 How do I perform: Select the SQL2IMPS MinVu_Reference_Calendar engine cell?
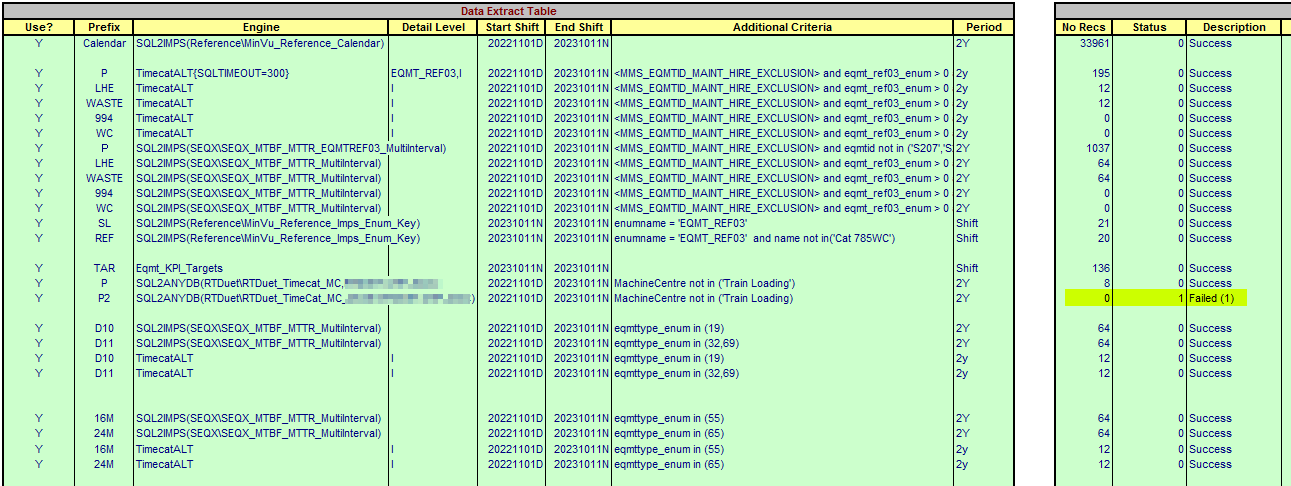tap(260, 43)
